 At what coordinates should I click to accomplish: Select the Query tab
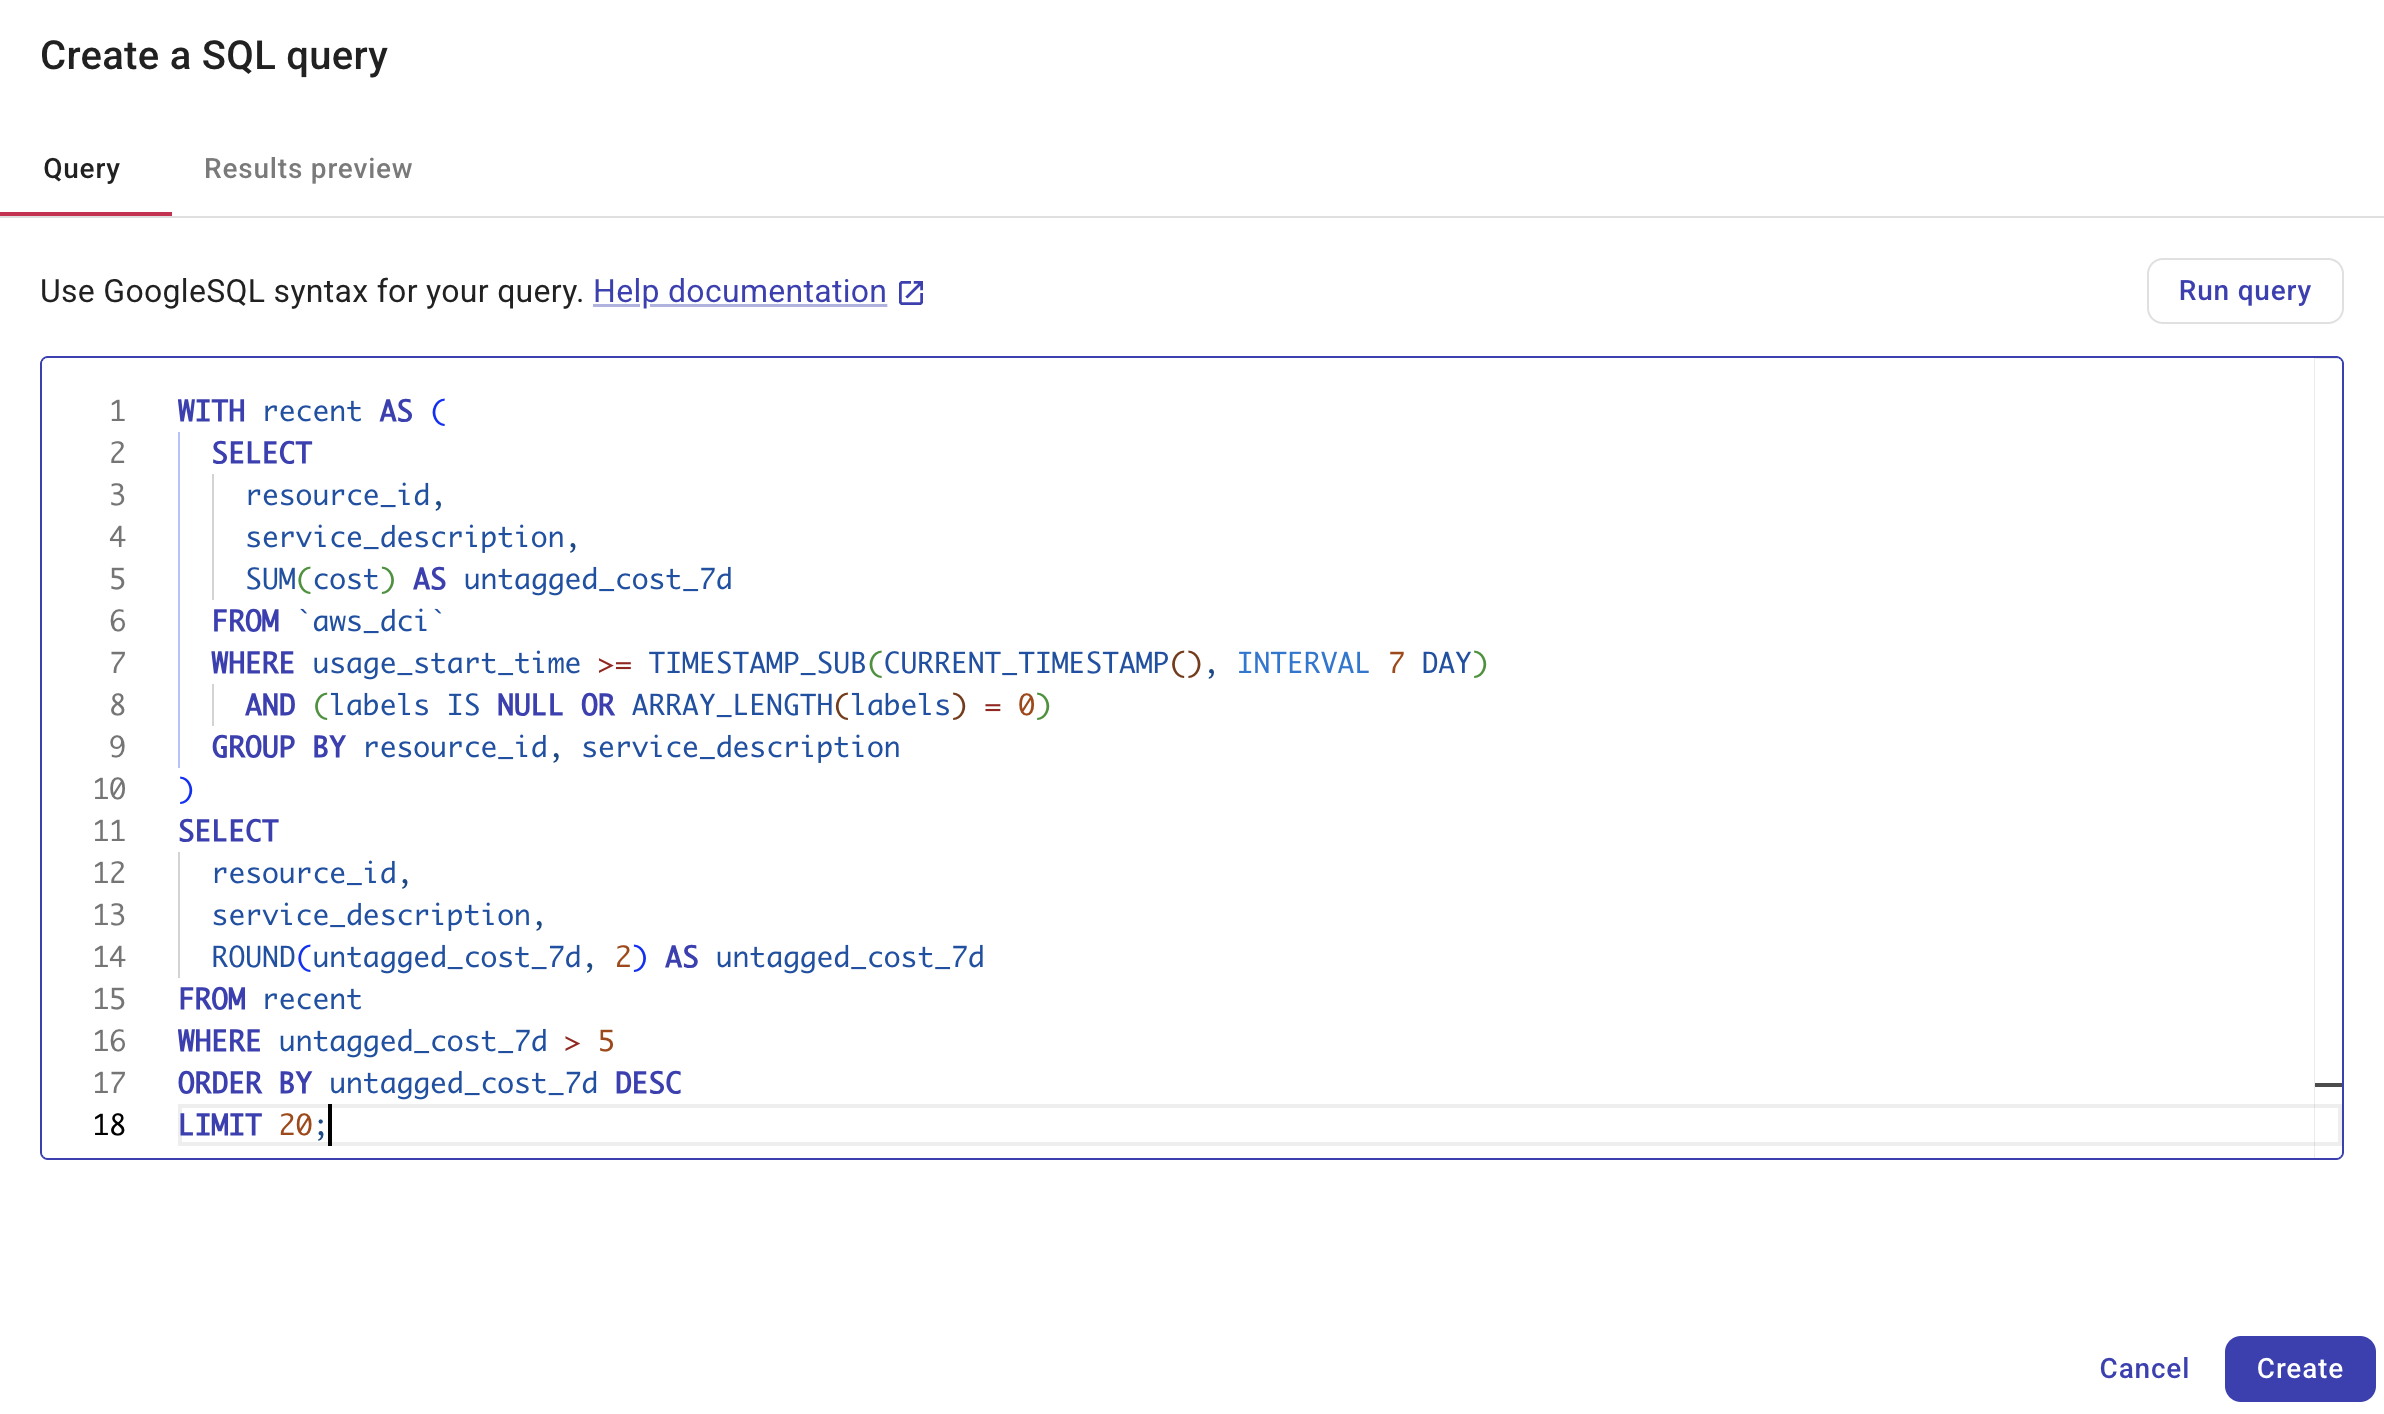click(81, 168)
